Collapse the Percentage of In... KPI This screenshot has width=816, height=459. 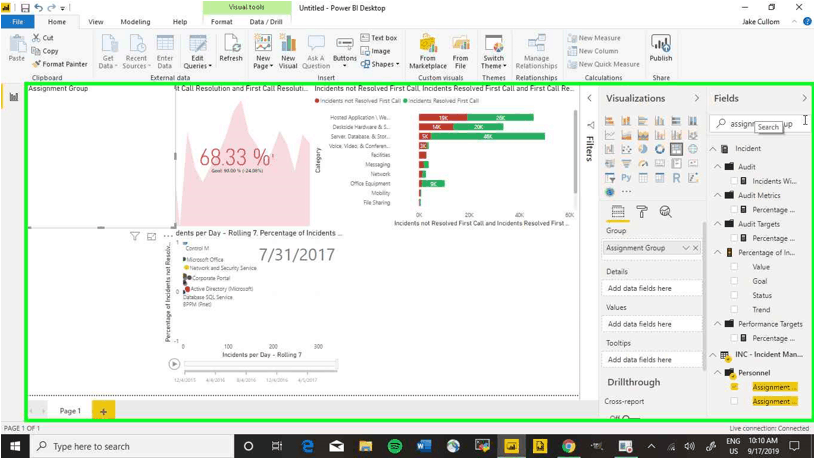click(x=718, y=252)
